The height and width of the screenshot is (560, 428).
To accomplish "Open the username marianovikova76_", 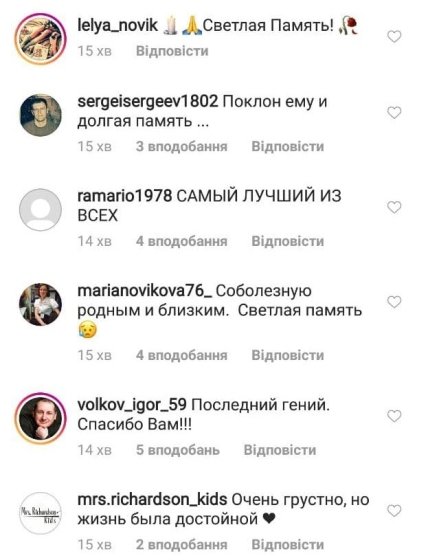I will click(145, 291).
